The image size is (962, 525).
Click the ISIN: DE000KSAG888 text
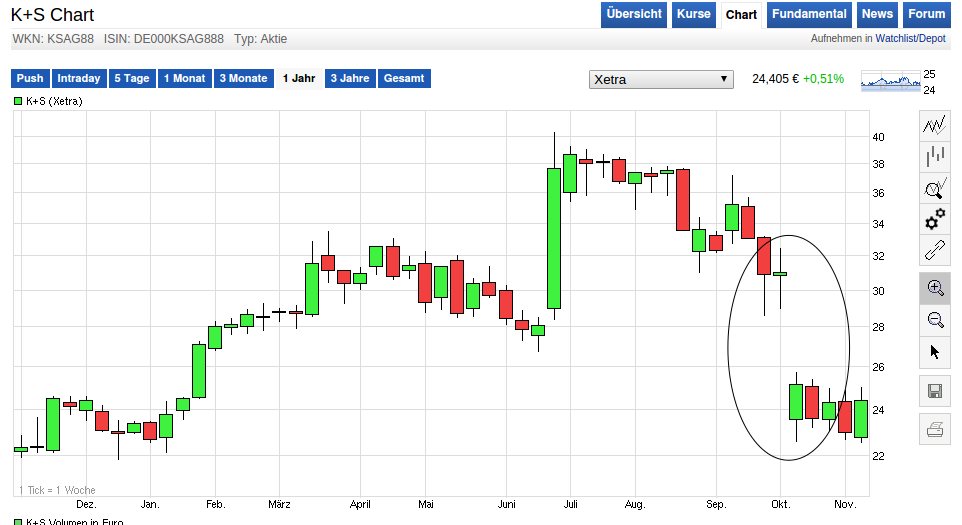click(x=164, y=39)
